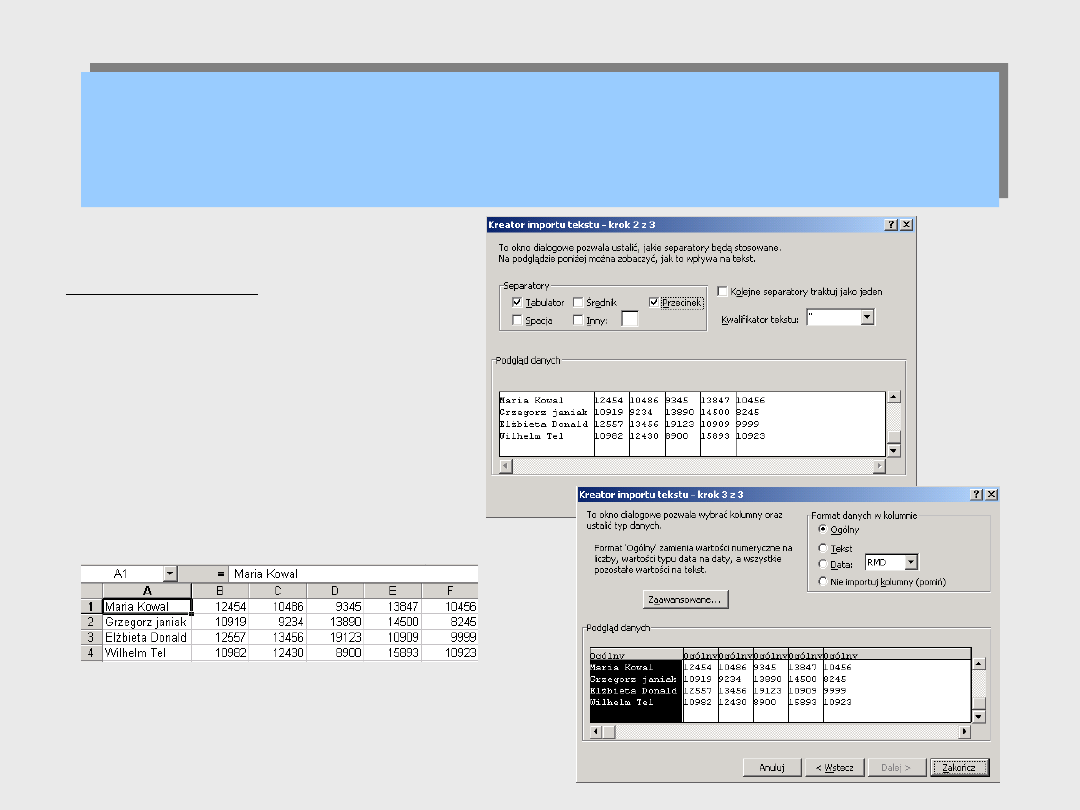Expand the RMD date format dropdown
1080x810 pixels.
(910, 563)
